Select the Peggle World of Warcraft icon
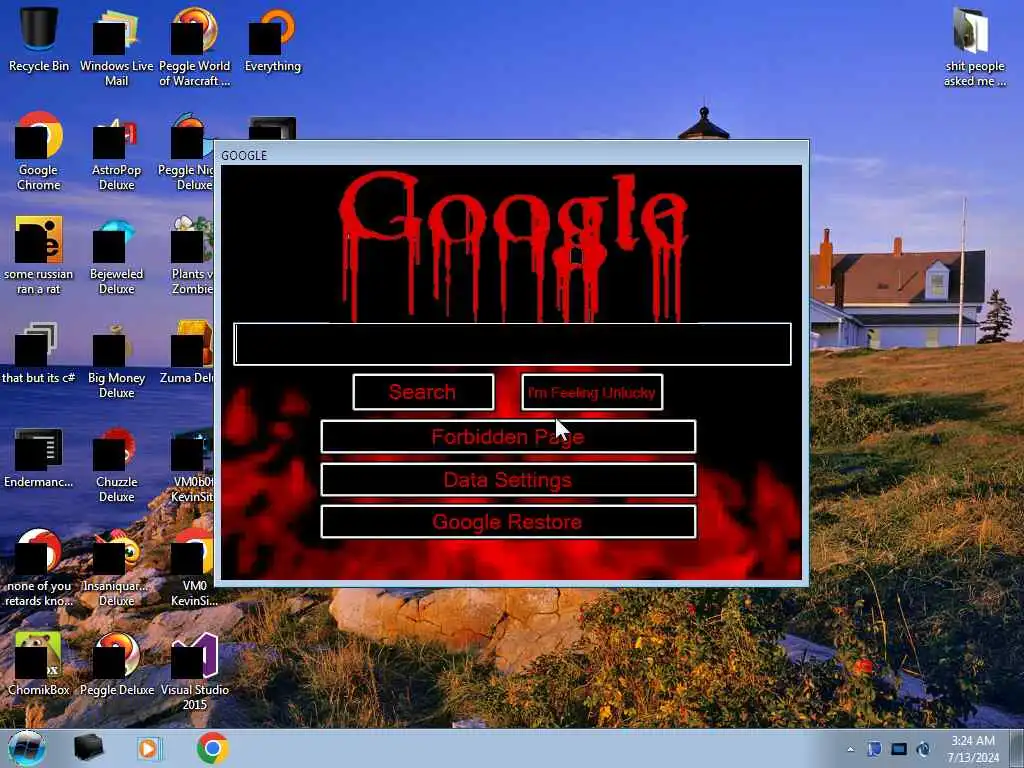 [x=195, y=47]
